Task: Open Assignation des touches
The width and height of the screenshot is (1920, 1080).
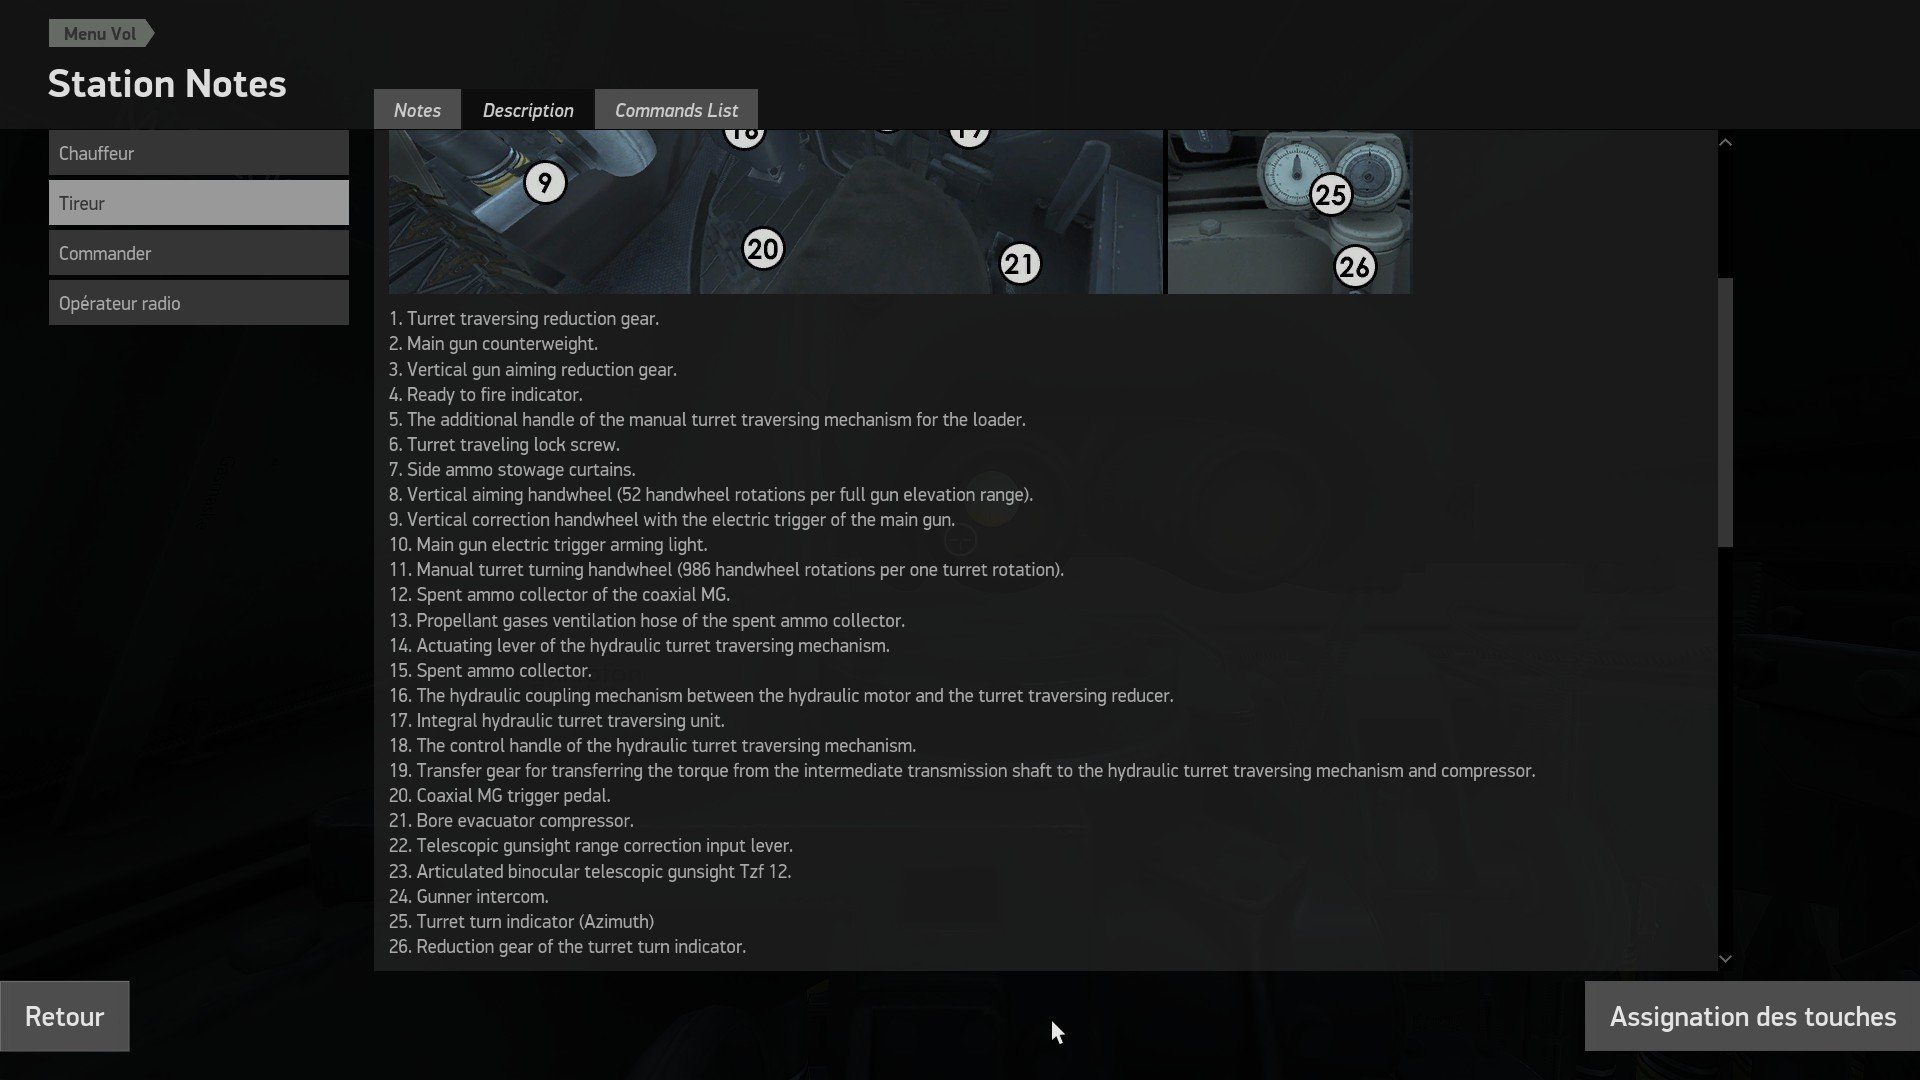Action: pos(1752,1016)
